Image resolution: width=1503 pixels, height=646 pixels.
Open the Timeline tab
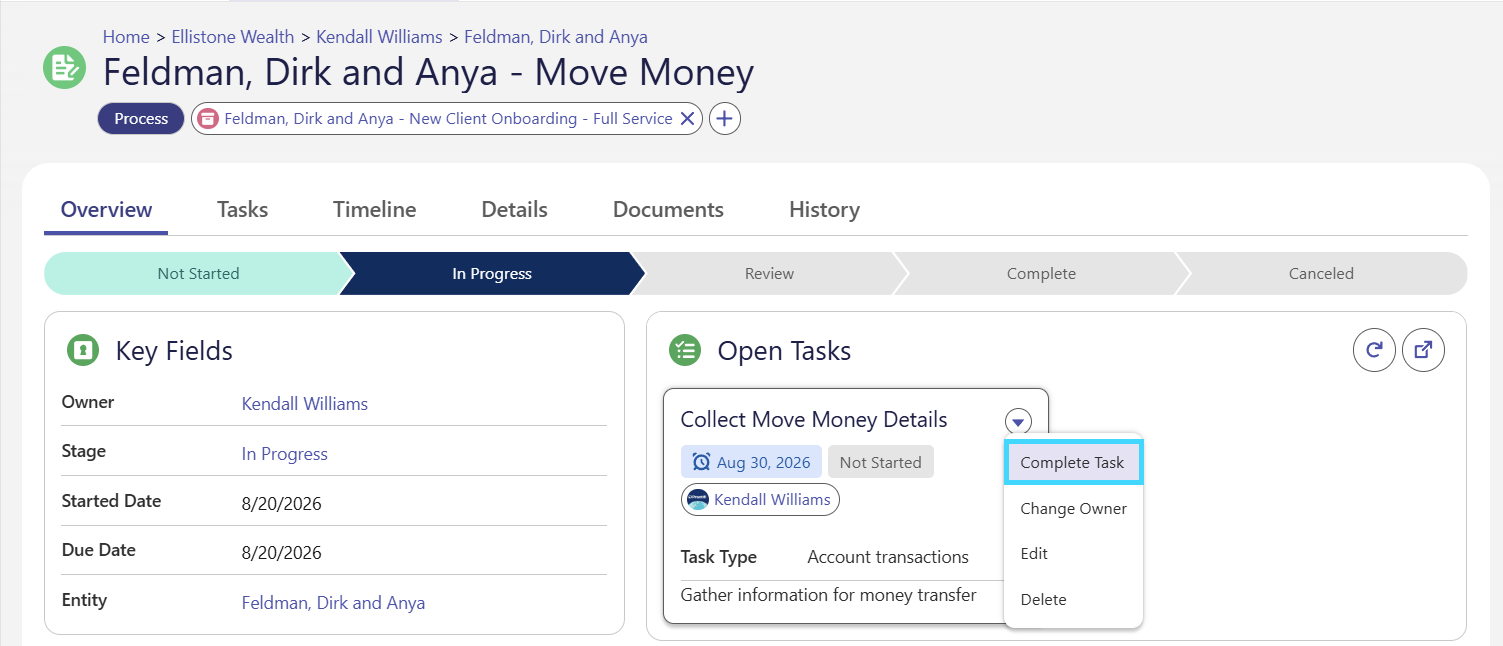374,210
